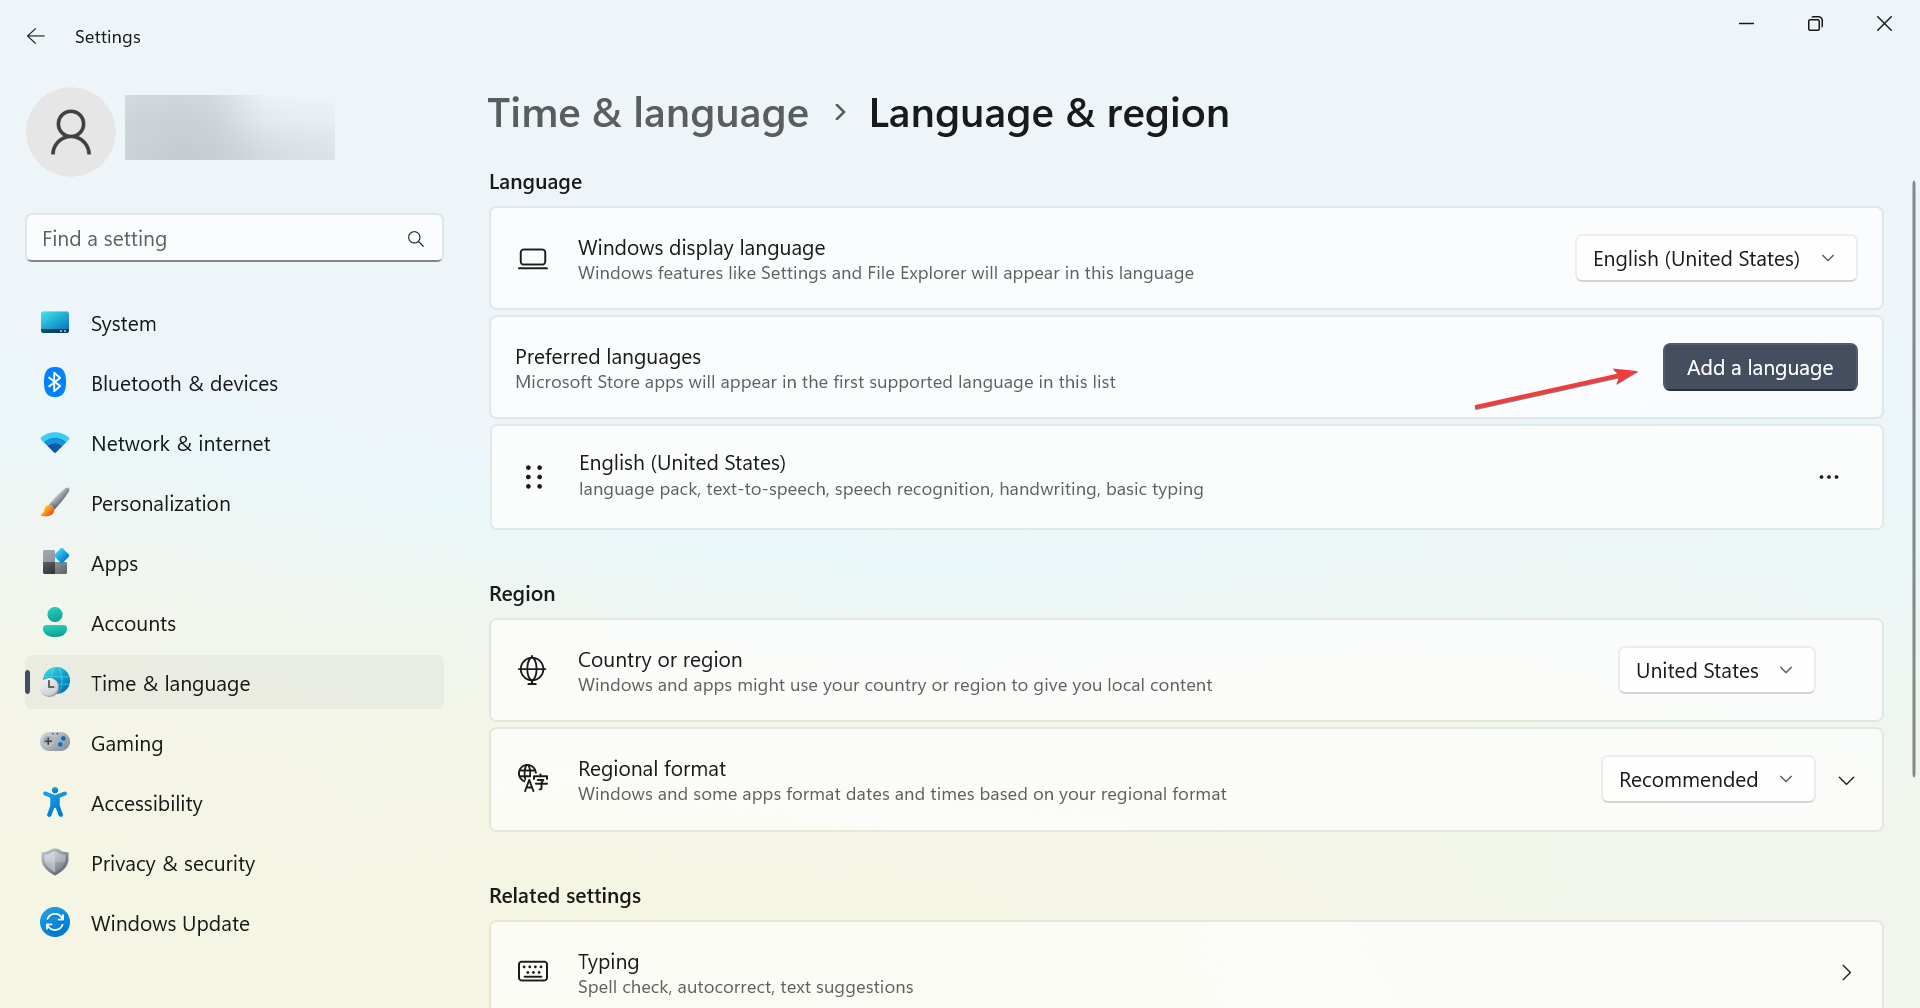Minimize the Settings window
The width and height of the screenshot is (1920, 1008).
point(1747,23)
